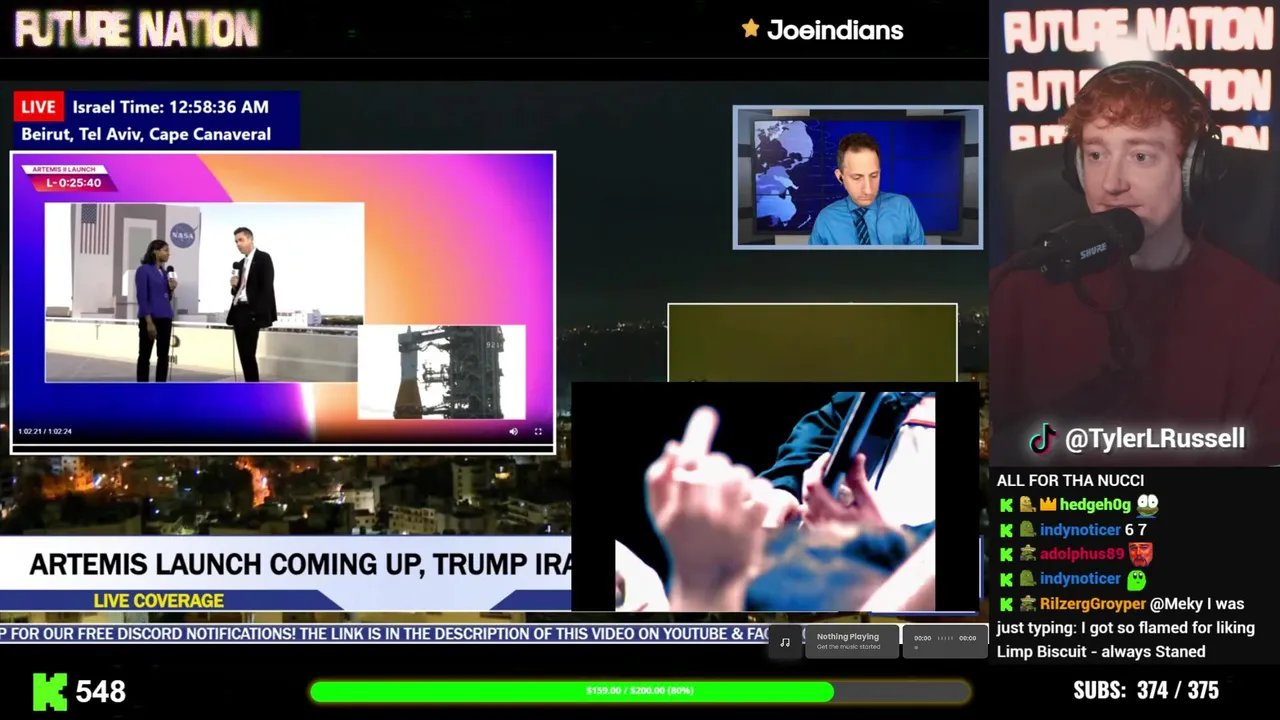
Task: Click the music note widget icon
Action: click(x=785, y=642)
